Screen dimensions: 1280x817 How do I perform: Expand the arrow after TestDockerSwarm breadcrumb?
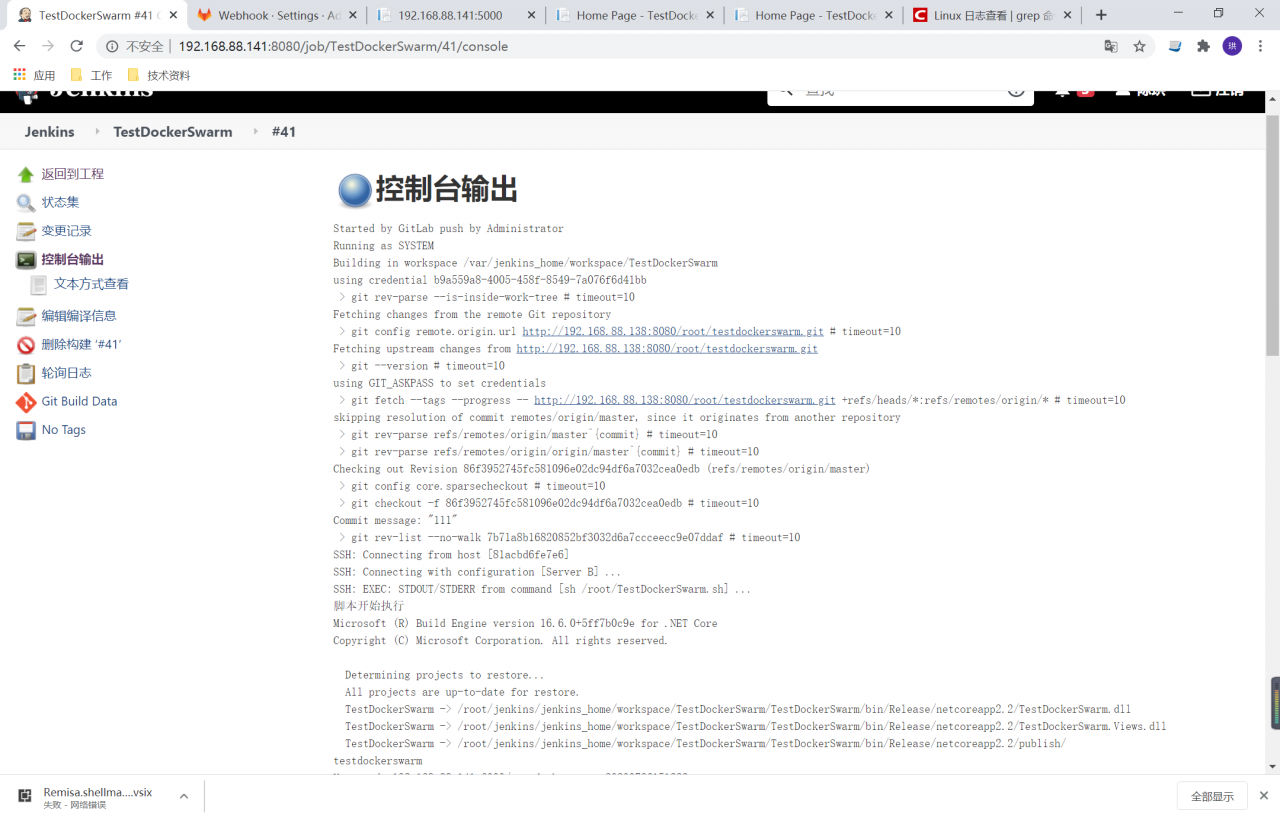(255, 132)
